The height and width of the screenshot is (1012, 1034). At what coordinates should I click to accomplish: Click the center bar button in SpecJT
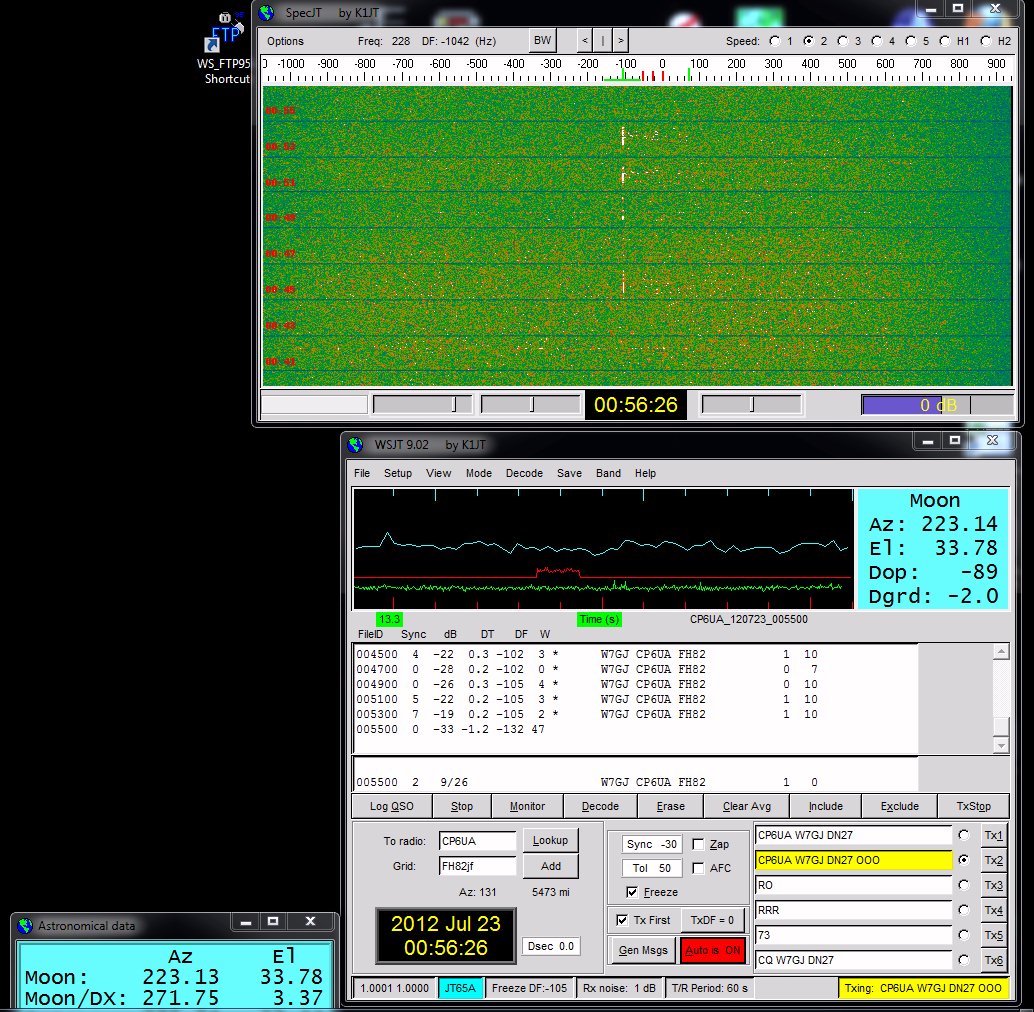603,41
